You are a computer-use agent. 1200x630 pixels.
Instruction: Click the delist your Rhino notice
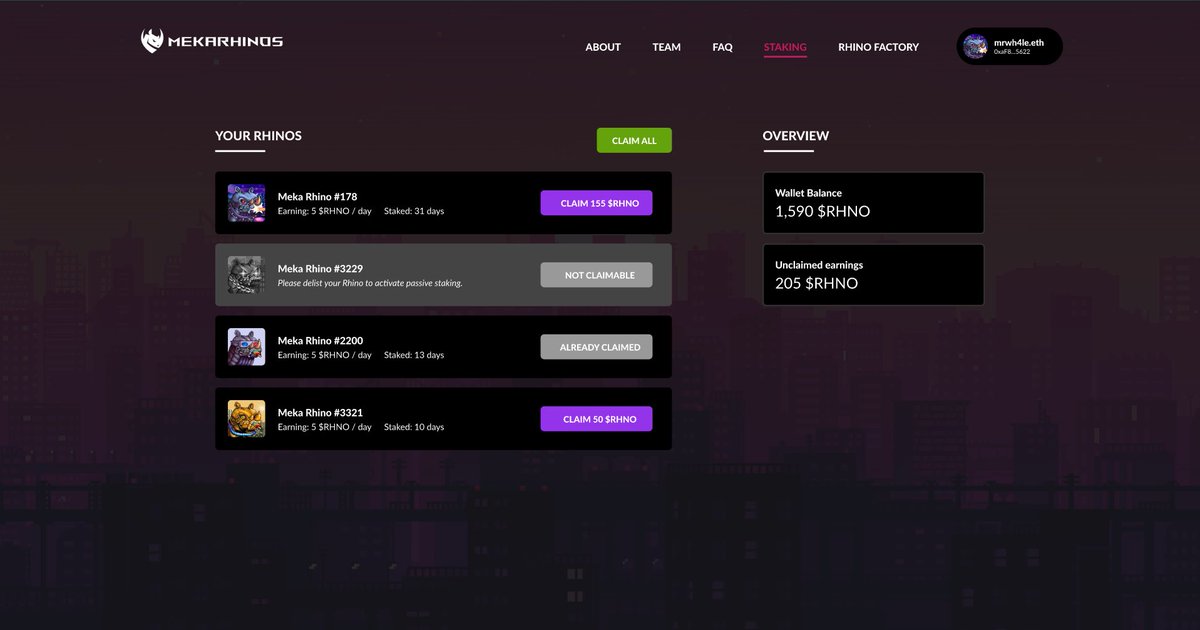coord(370,283)
